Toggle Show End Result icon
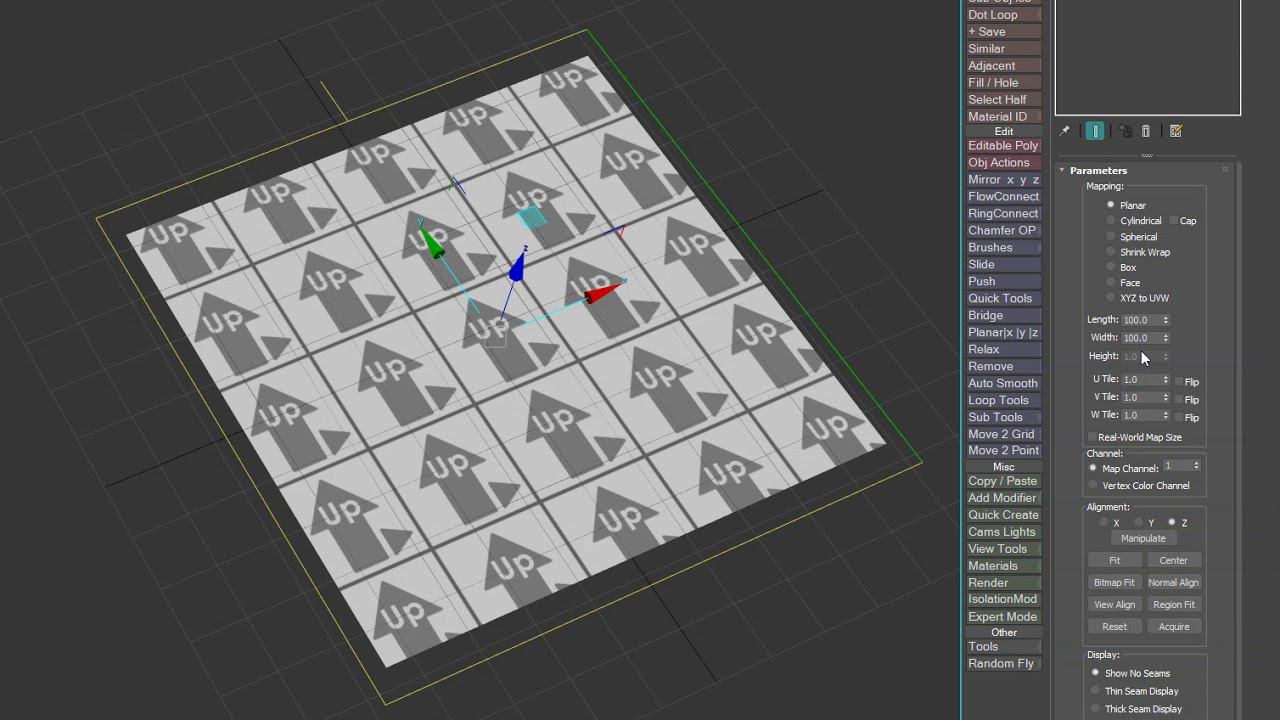The image size is (1280, 720). tap(1096, 131)
